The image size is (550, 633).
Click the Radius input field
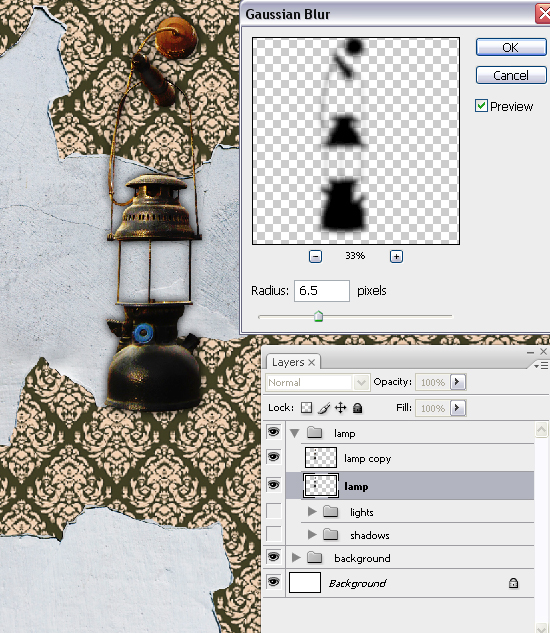point(322,291)
